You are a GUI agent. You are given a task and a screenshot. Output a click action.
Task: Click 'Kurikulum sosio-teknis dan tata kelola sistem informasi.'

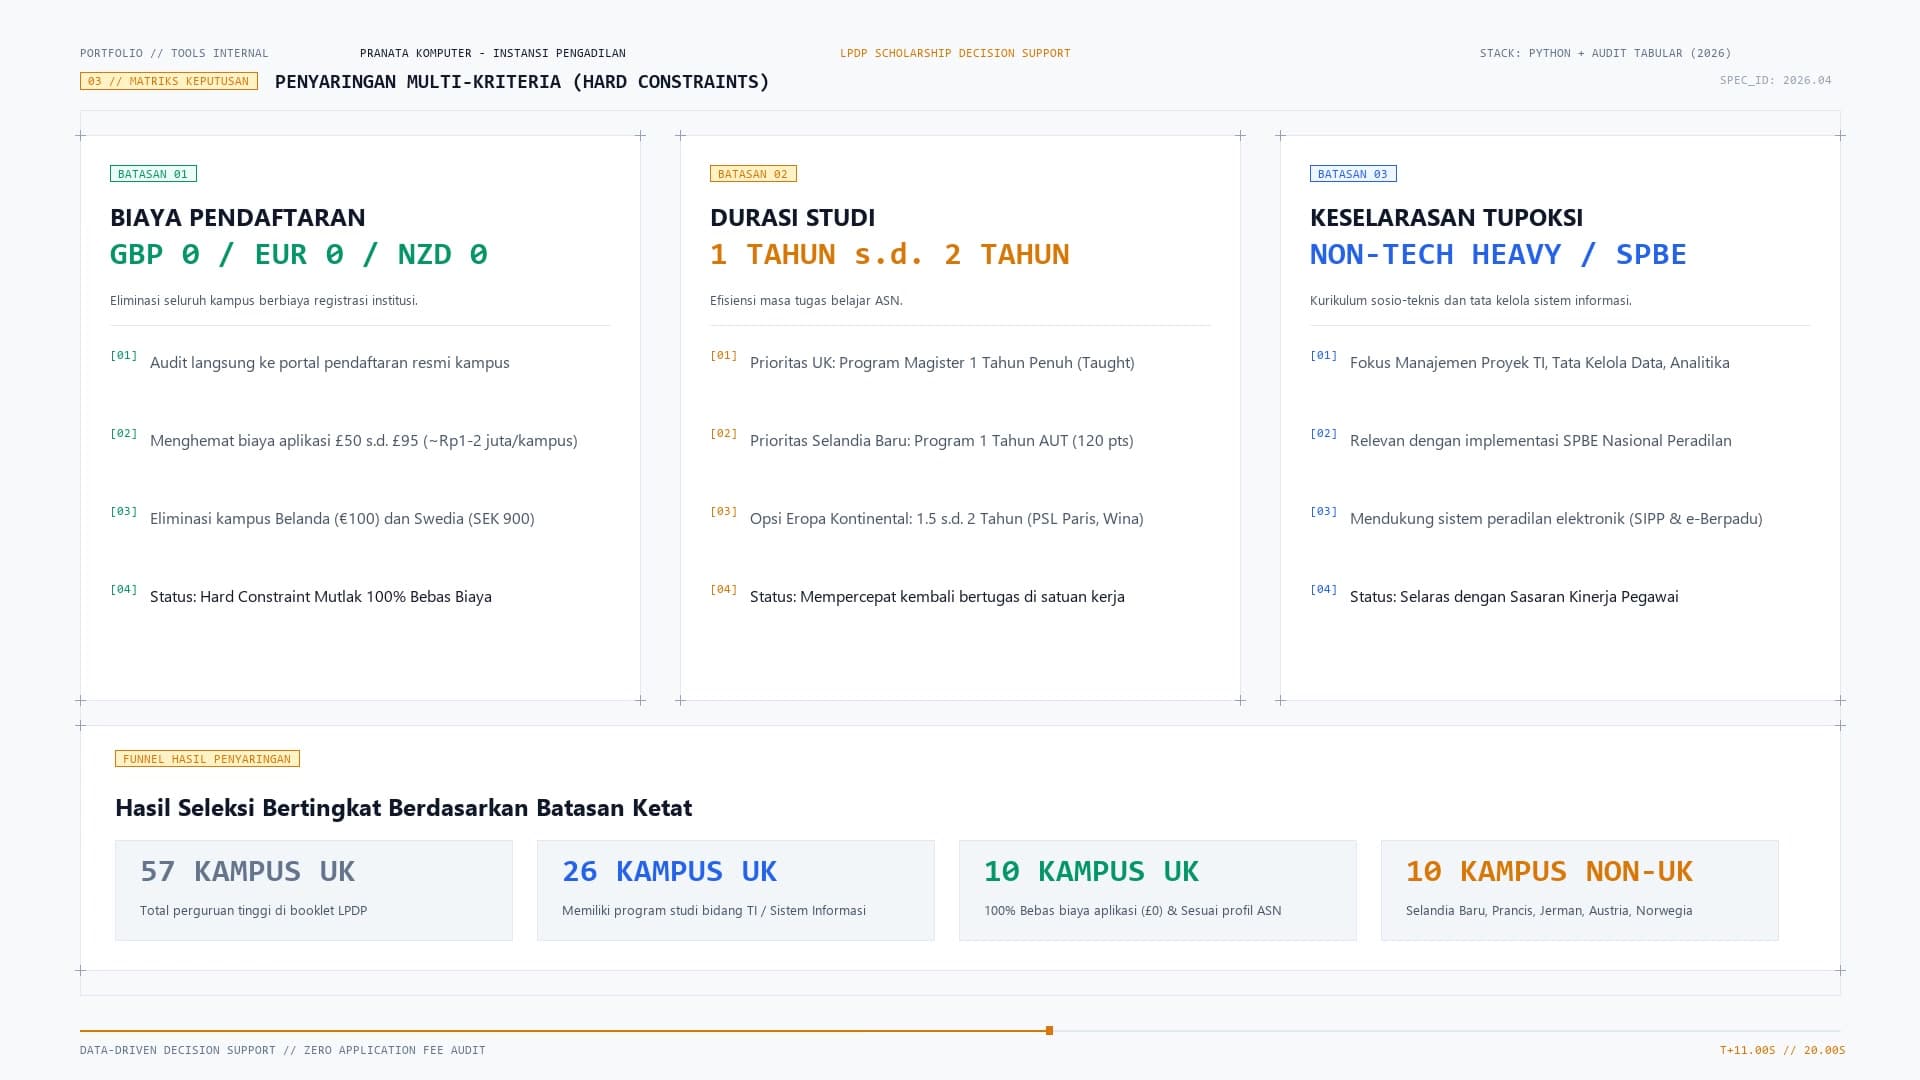1471,300
